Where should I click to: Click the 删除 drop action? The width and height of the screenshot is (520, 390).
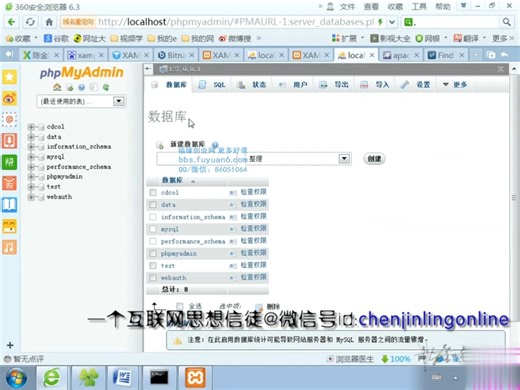[x=273, y=306]
